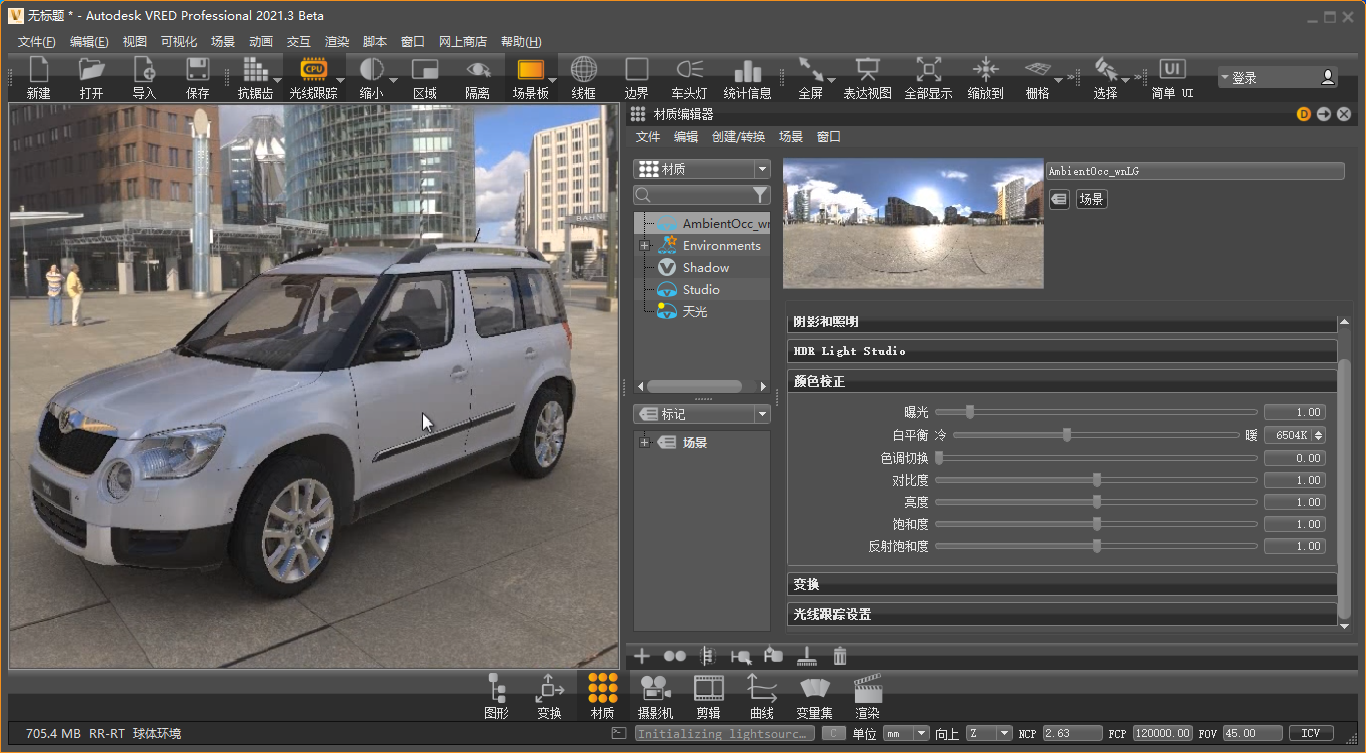Collapse the 颜色校正 section
1366x753 pixels.
click(1063, 381)
